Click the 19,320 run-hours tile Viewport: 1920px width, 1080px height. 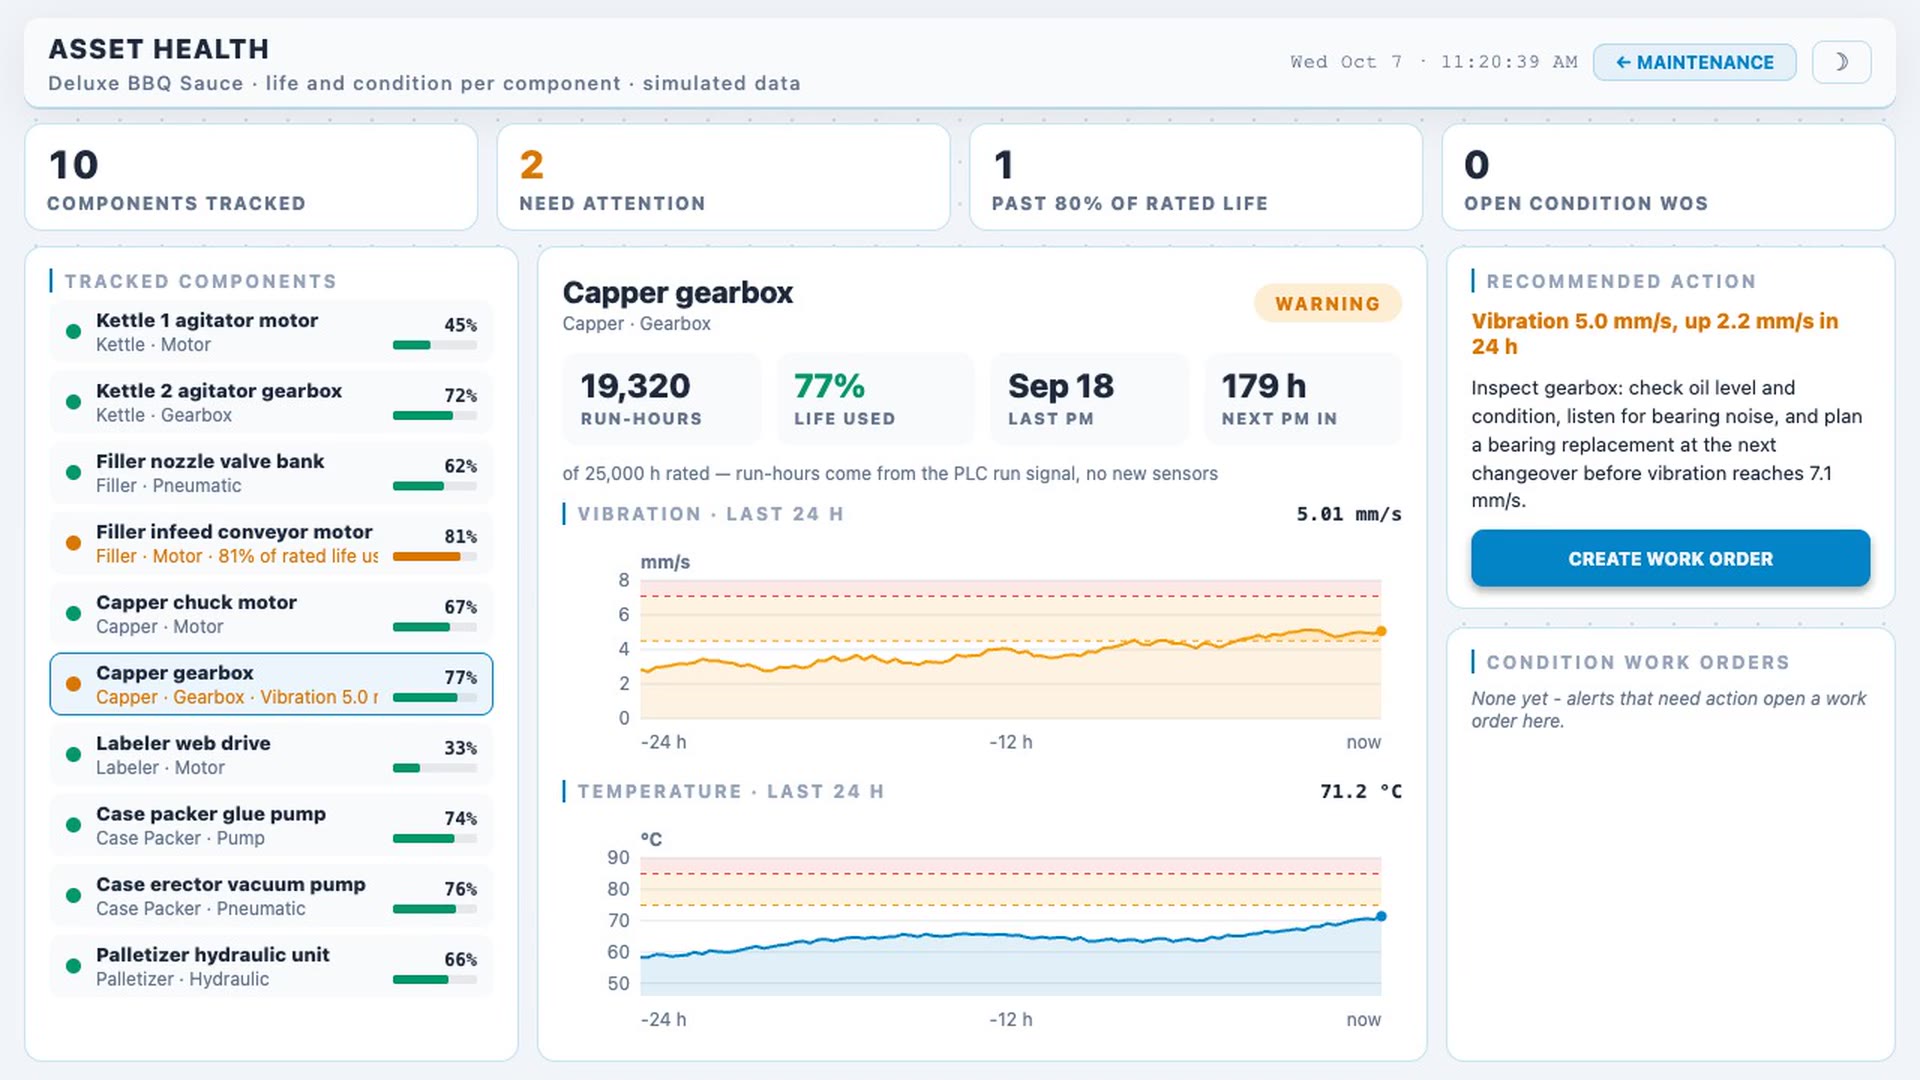click(661, 398)
